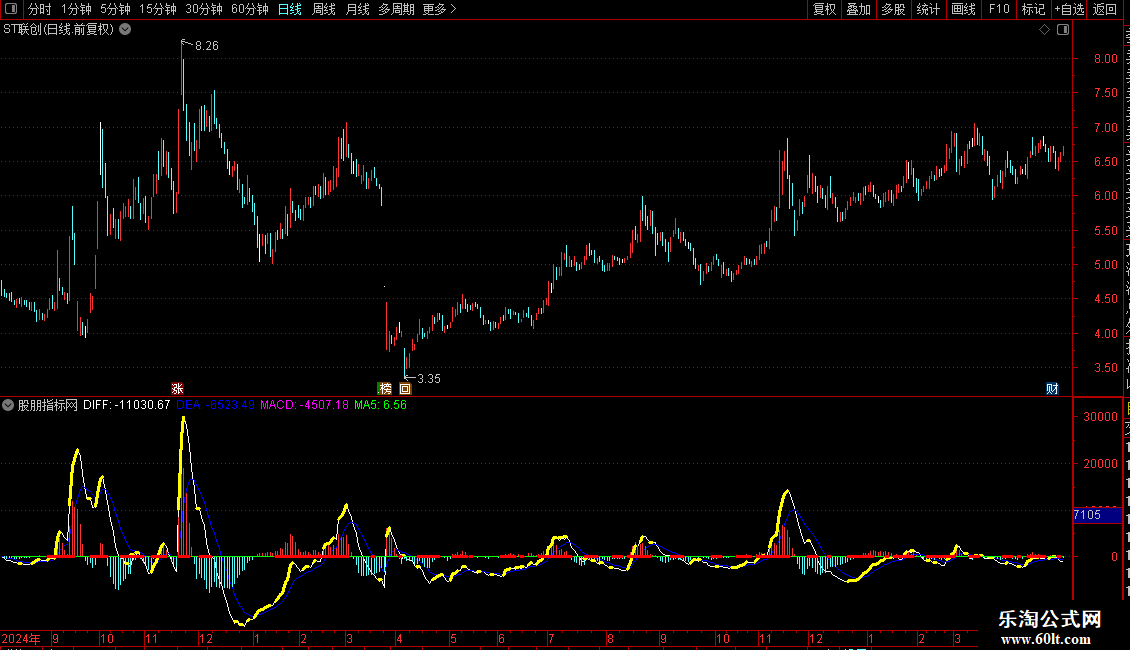
Task: Select the 日线 daily tab
Action: point(290,9)
